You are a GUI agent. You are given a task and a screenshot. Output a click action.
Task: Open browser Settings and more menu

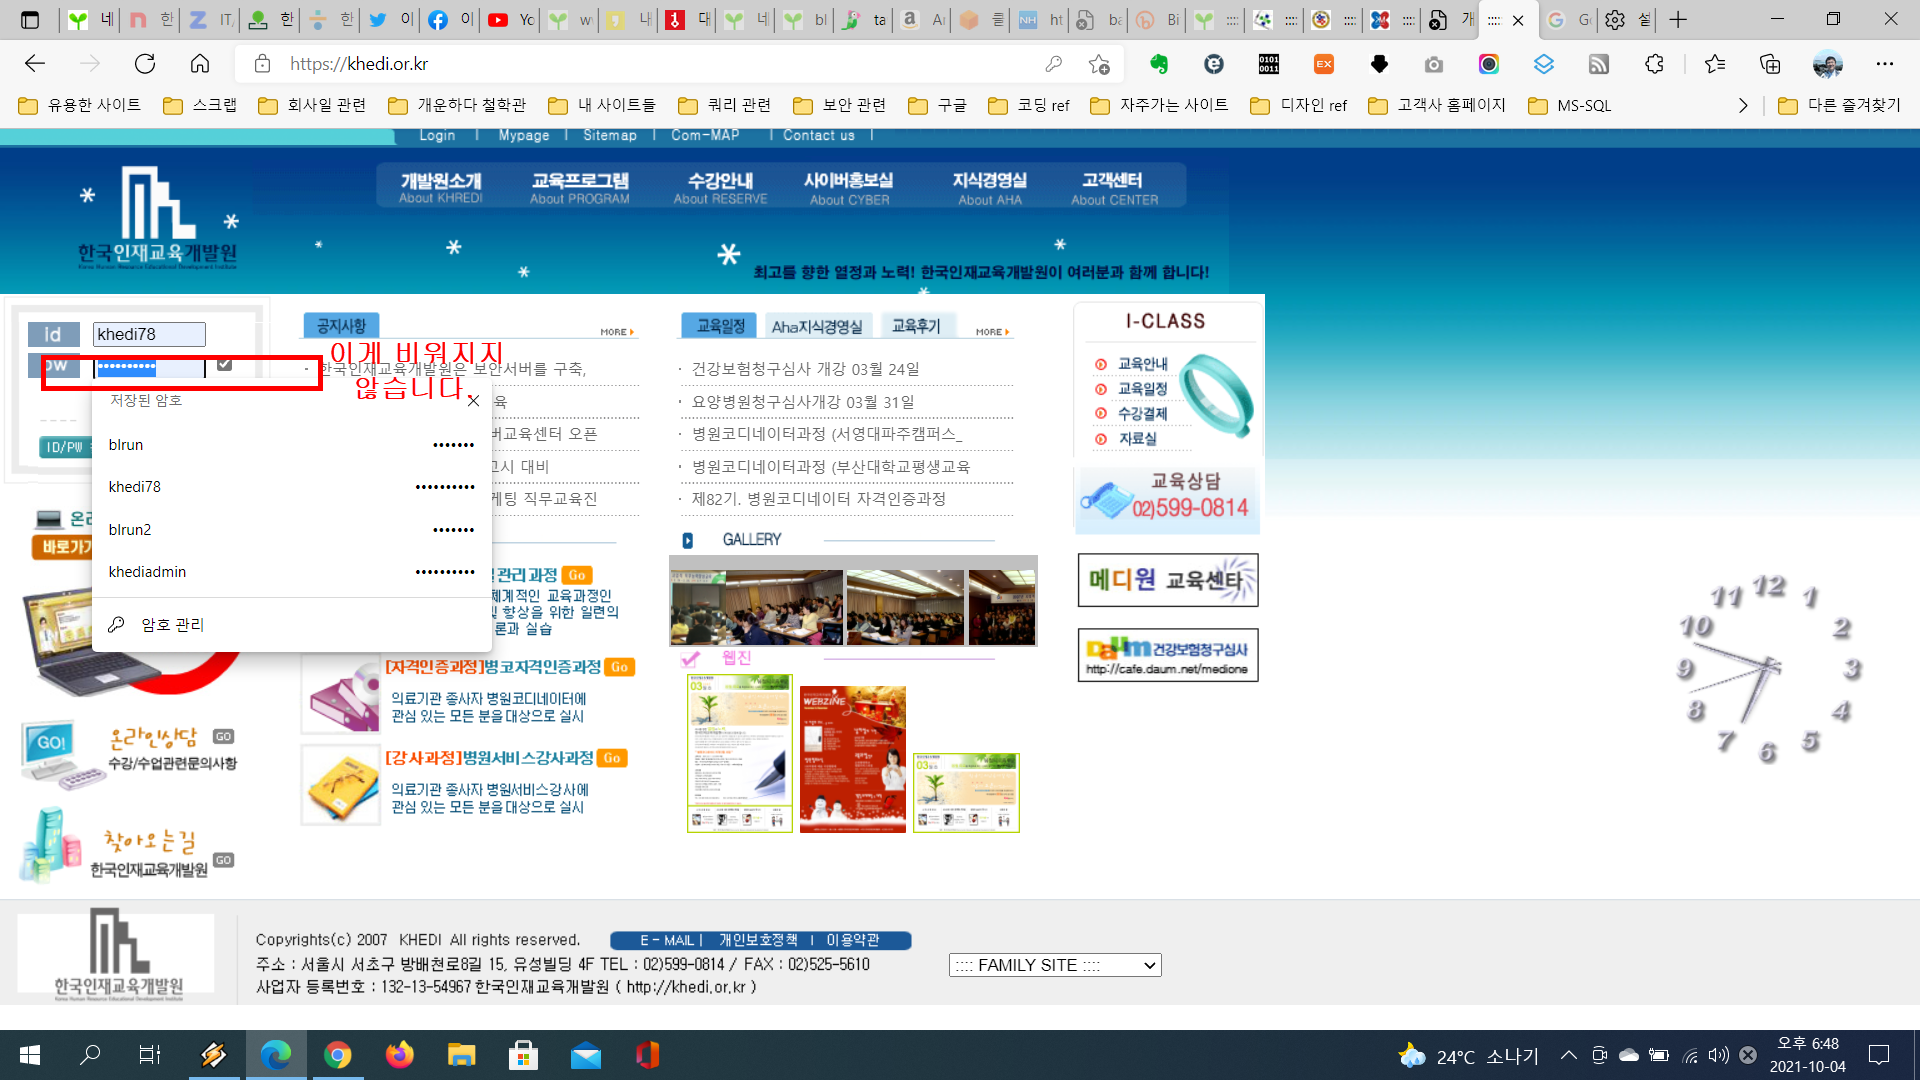click(1885, 64)
